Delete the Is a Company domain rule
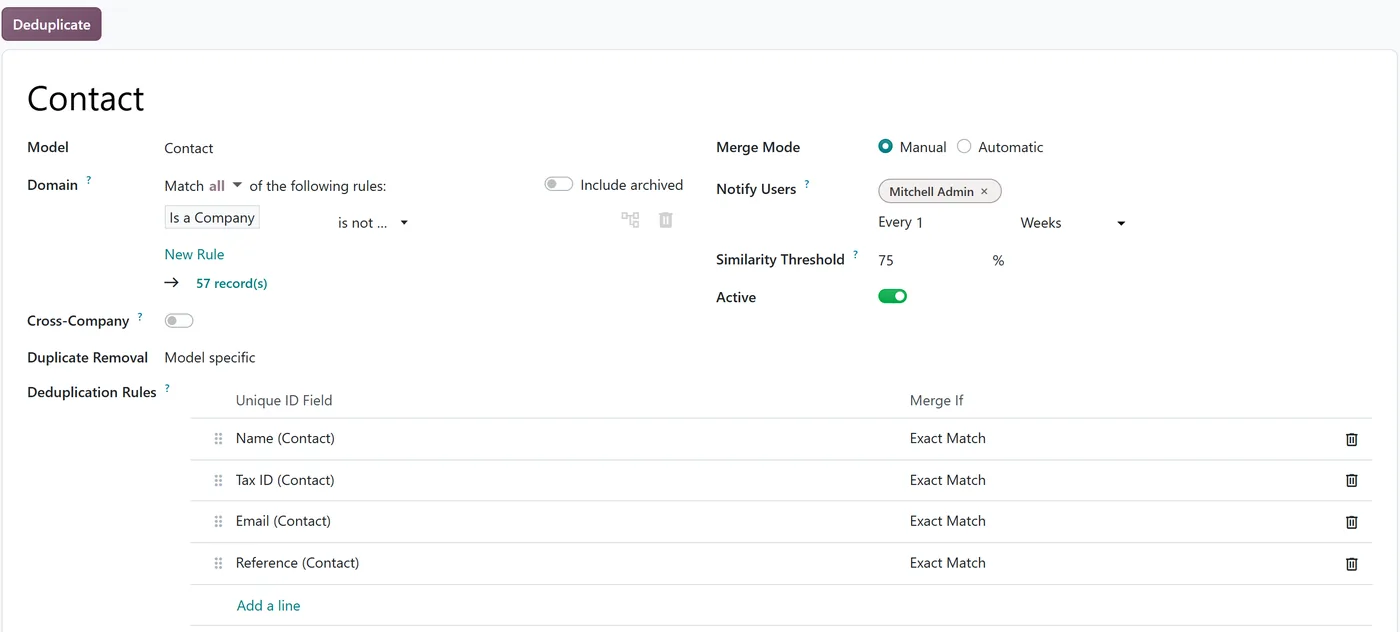The image size is (1400, 632). [665, 220]
